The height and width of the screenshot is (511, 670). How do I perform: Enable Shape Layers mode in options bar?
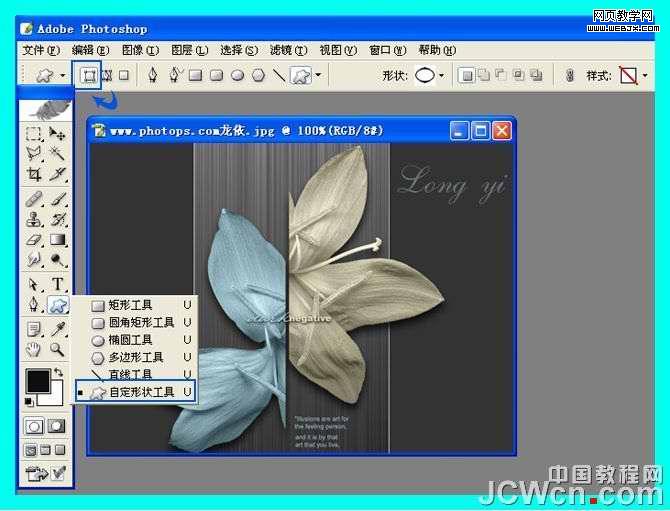[89, 76]
